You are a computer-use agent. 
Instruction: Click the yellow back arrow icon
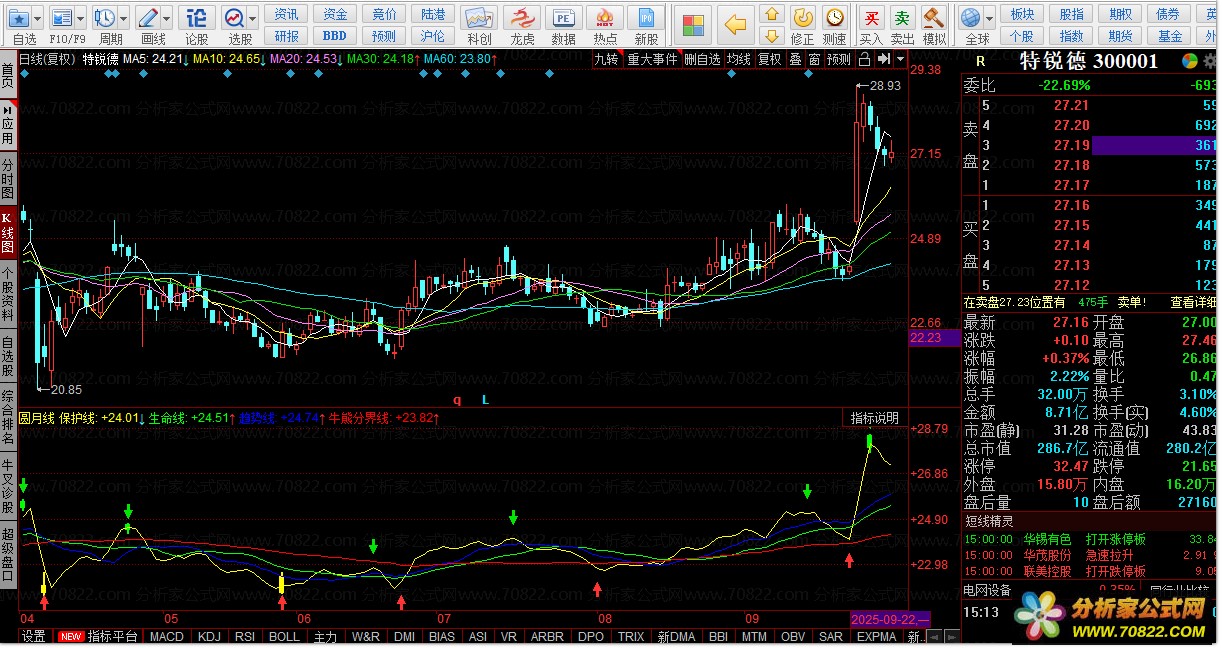coord(736,24)
